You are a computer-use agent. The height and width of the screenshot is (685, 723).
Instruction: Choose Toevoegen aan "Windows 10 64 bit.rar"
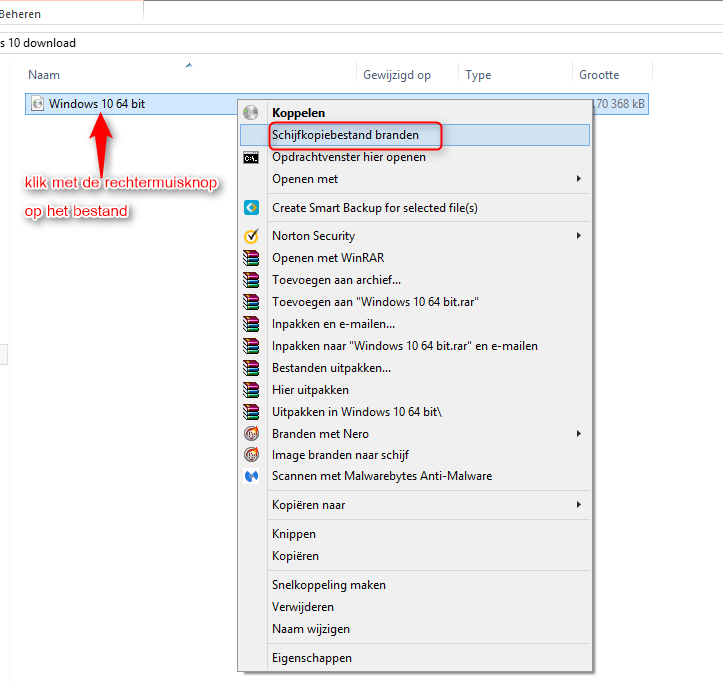click(x=415, y=302)
